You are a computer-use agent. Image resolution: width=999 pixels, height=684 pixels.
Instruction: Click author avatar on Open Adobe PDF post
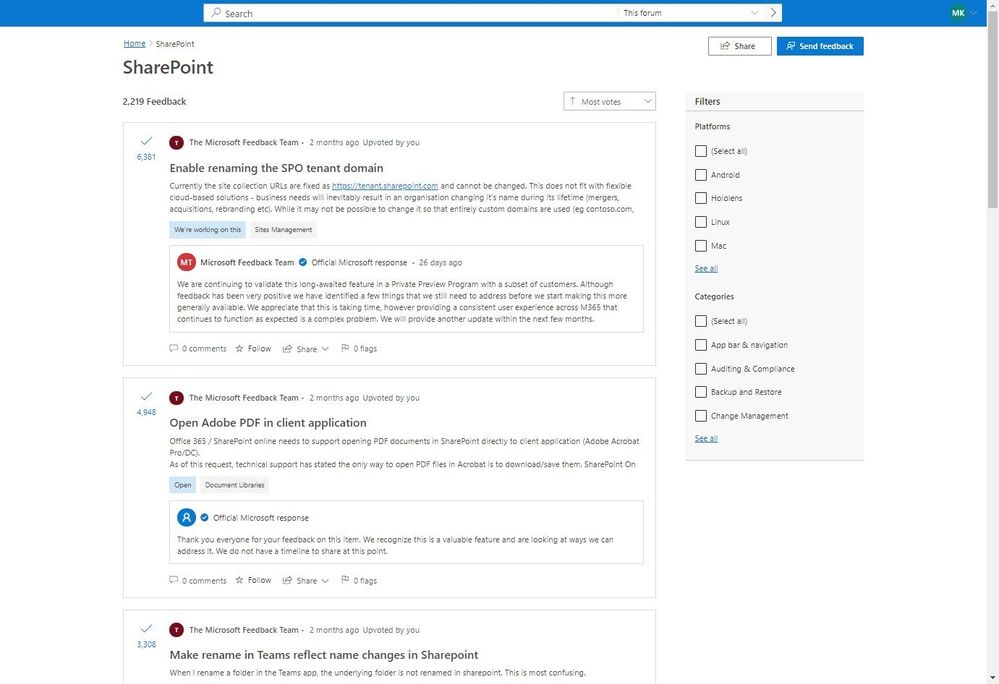click(176, 398)
